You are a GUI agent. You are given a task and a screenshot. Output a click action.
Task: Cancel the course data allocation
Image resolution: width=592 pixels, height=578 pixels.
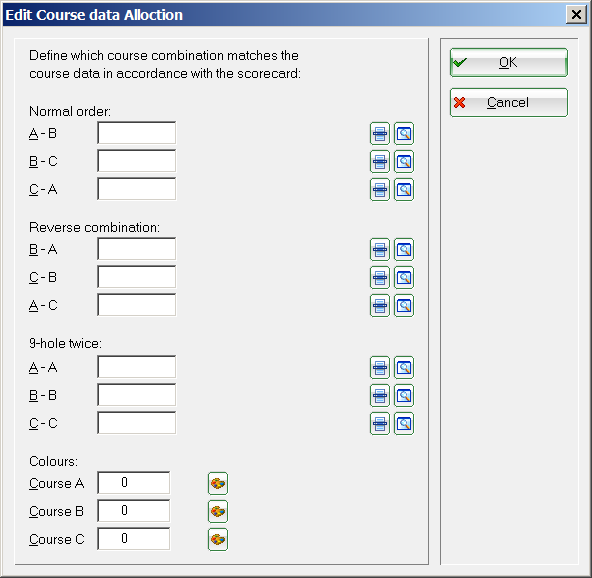509,102
